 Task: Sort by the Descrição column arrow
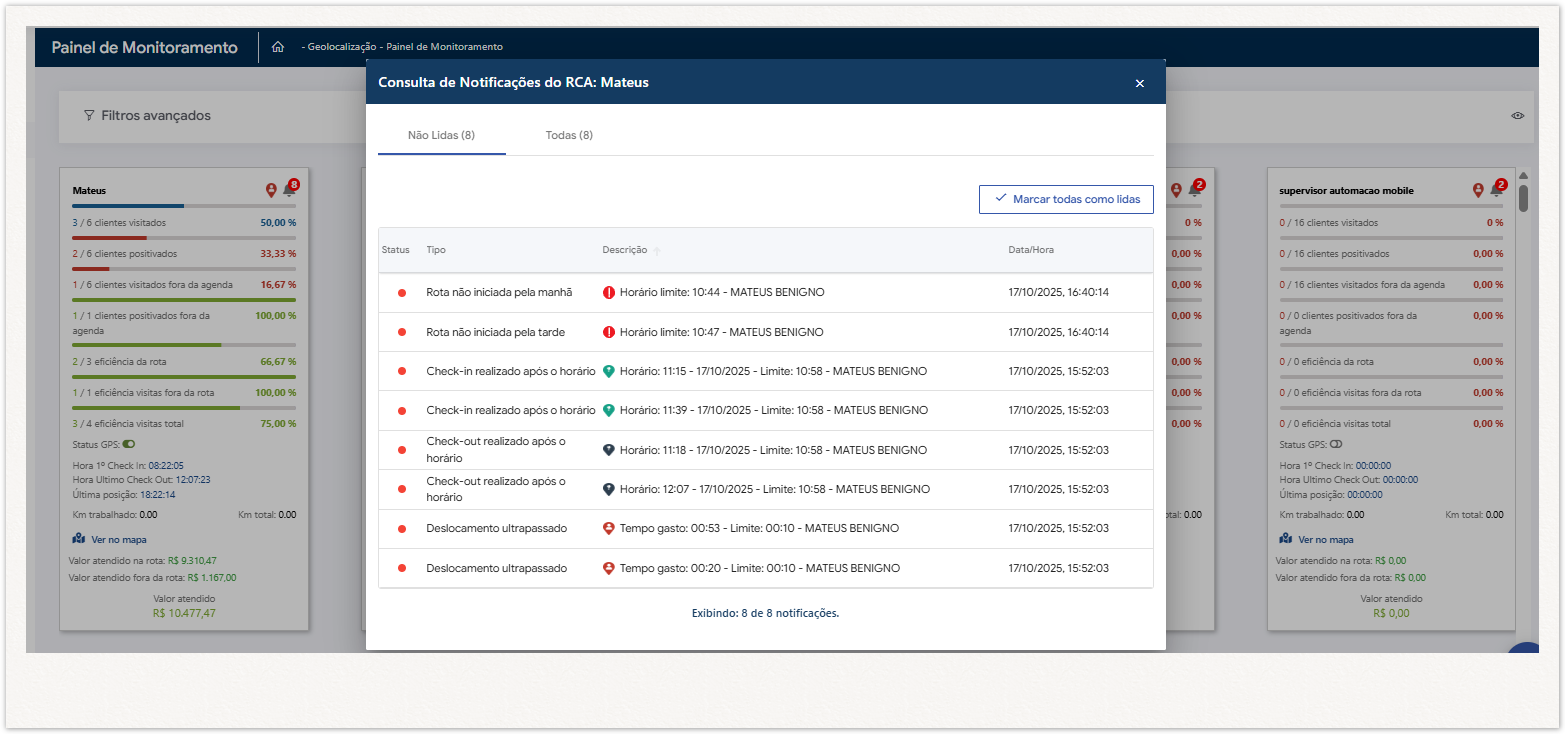[x=657, y=251]
